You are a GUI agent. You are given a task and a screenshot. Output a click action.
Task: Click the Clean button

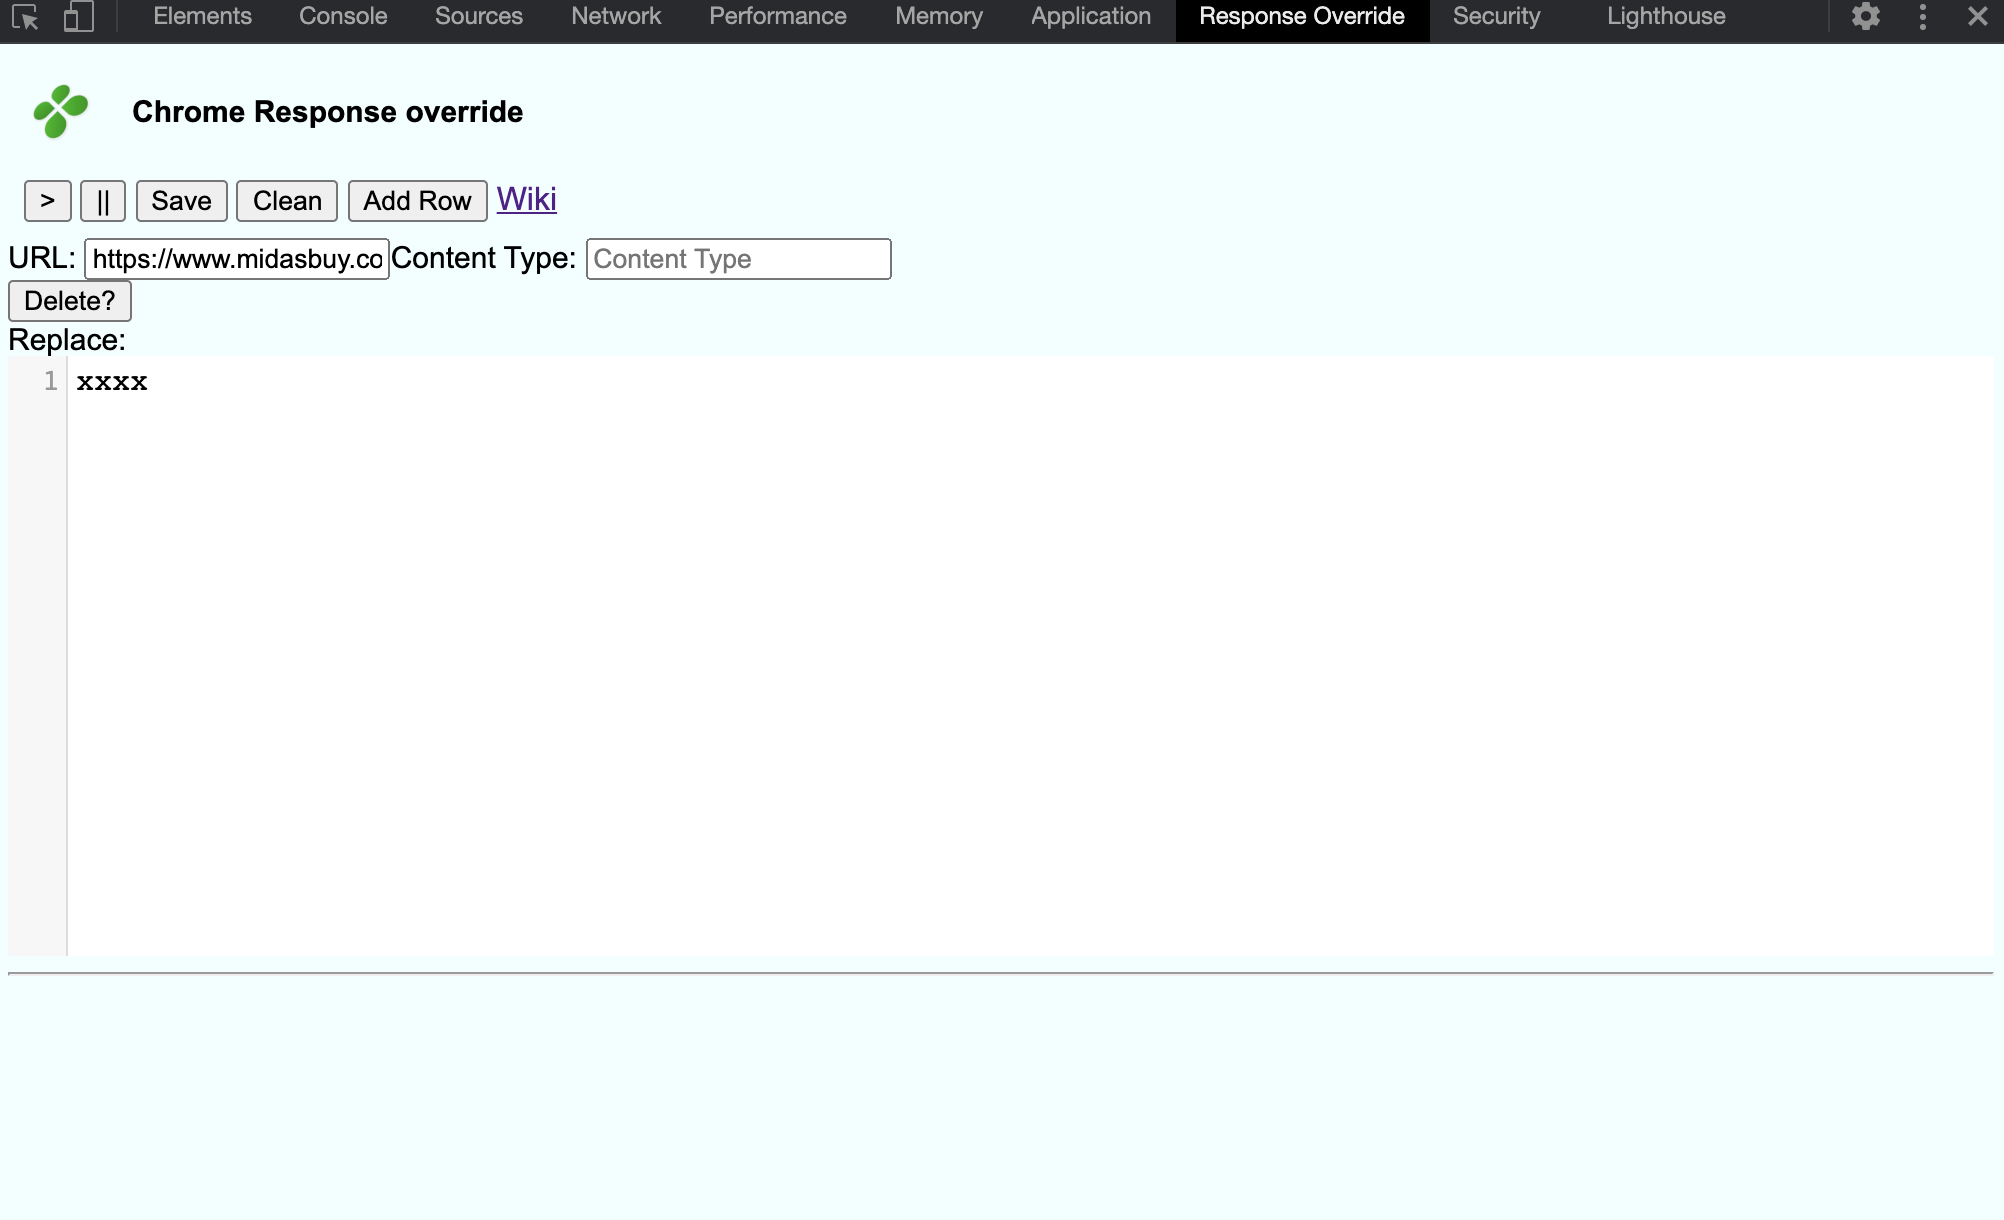(x=286, y=200)
